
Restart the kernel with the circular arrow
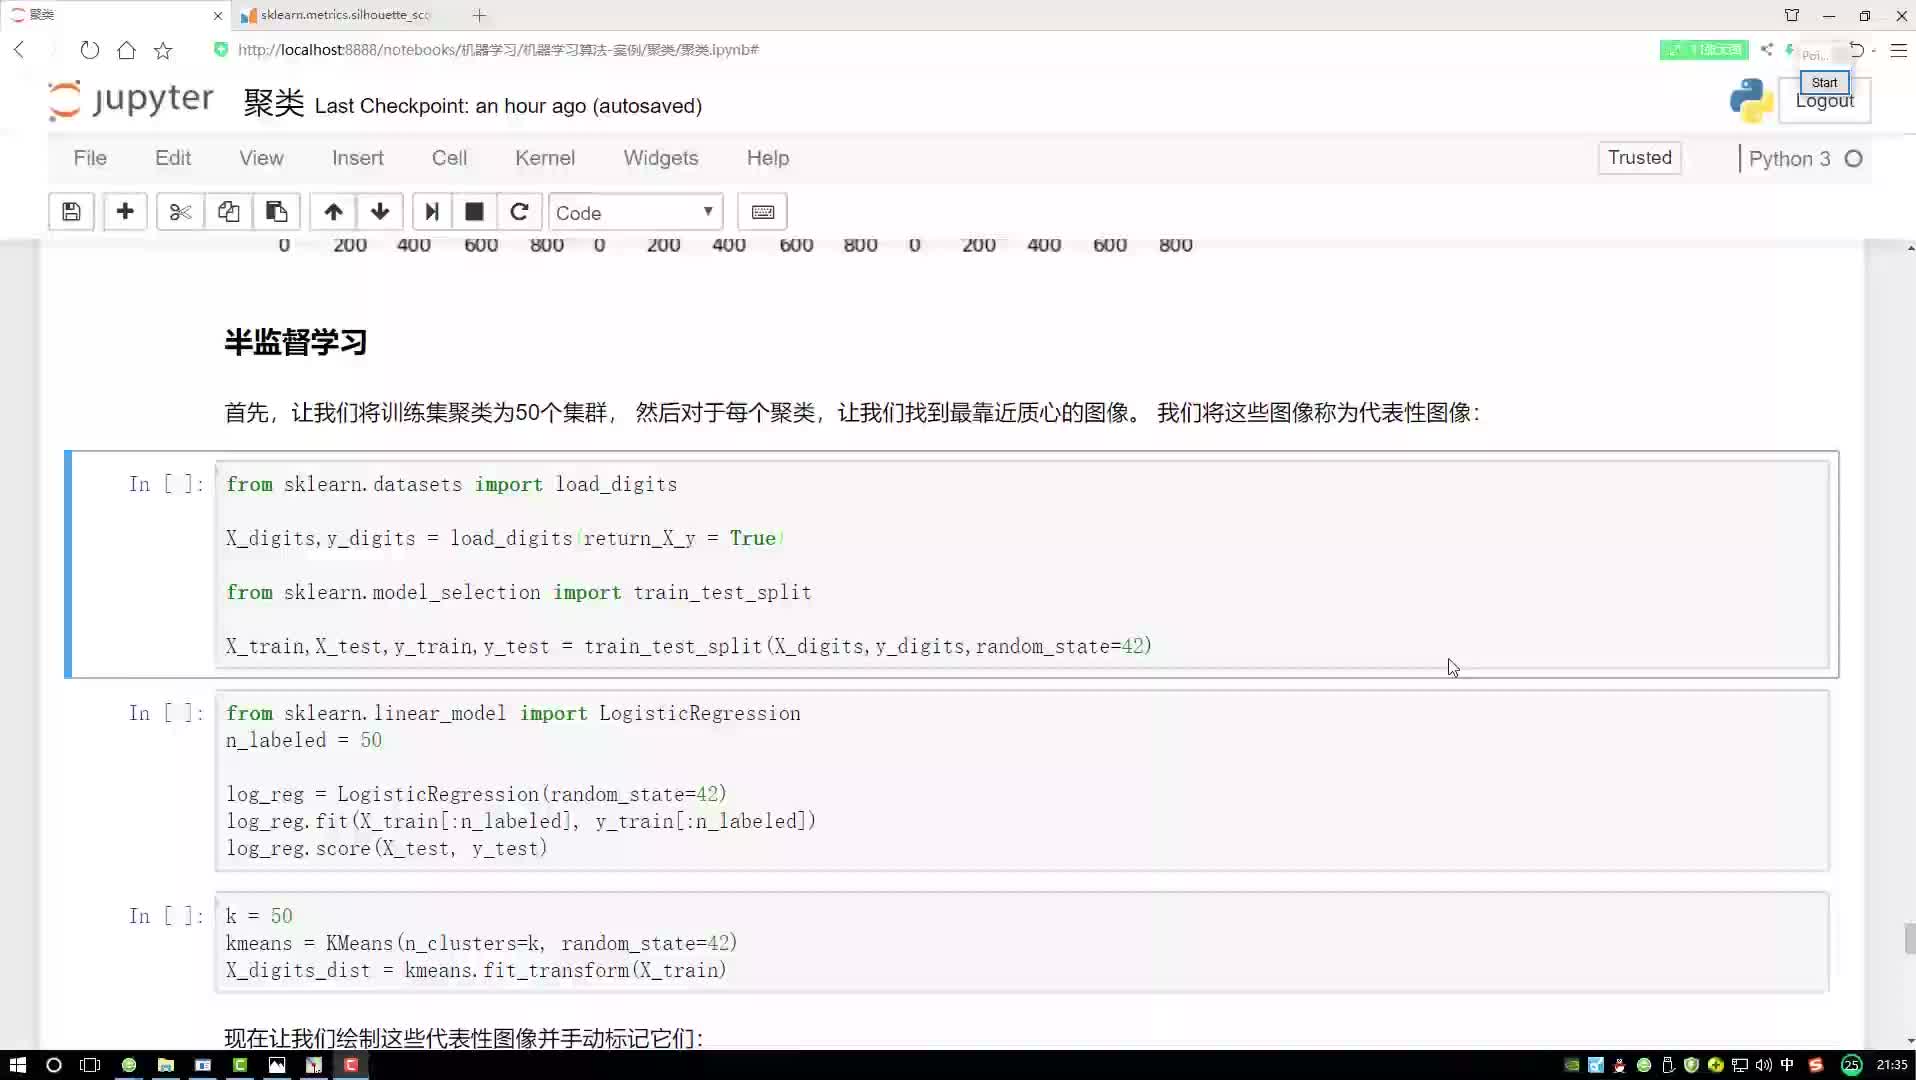(x=519, y=212)
